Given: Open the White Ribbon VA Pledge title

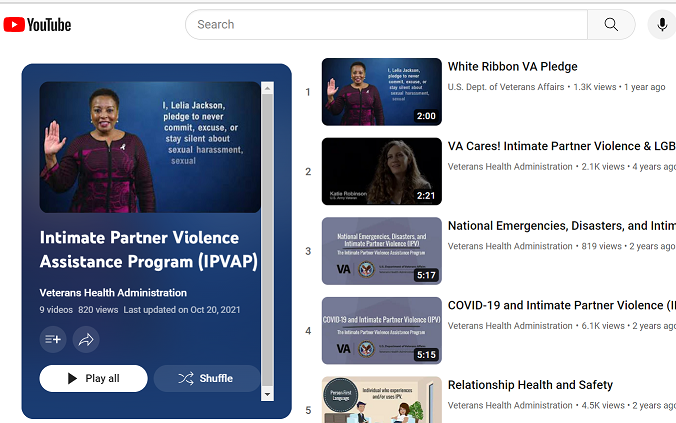Looking at the screenshot, I should pyautogui.click(x=513, y=66).
